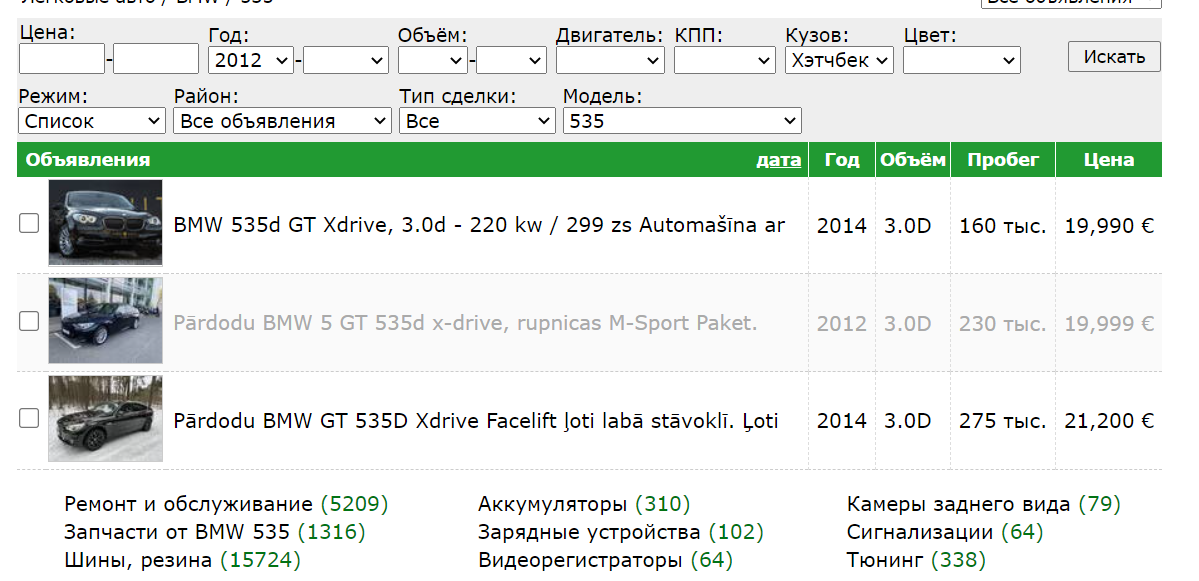Open thumbnail of BMW GT 535D Facelift listing
Viewport: 1199px width, 581px height.
[105, 419]
